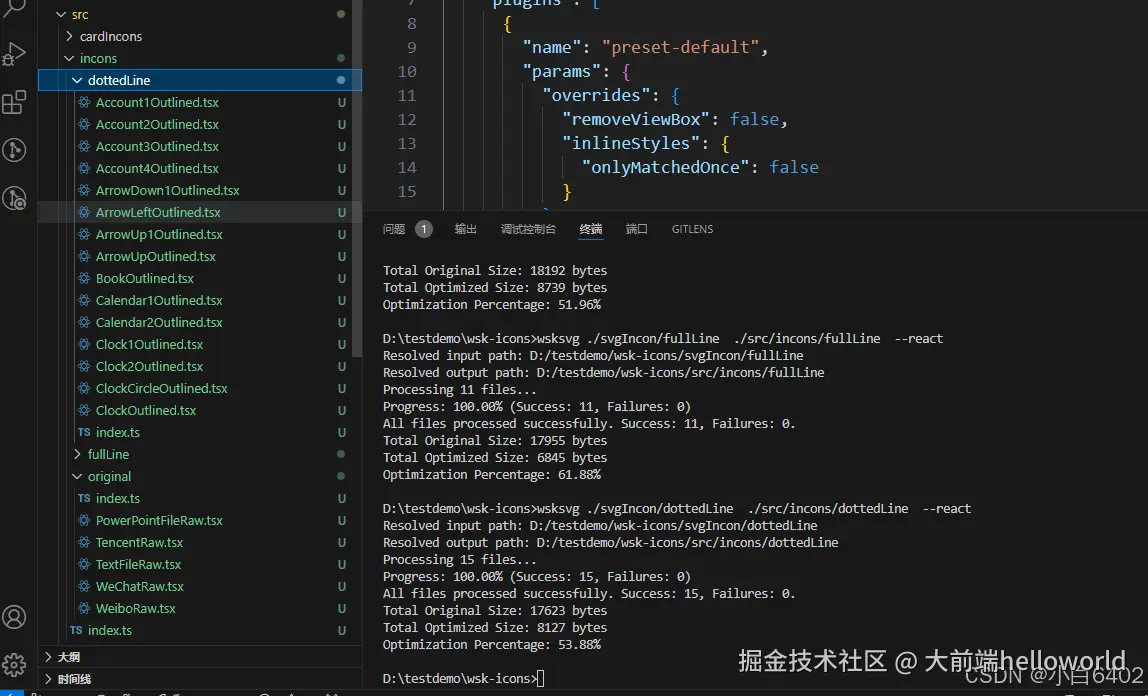1148x696 pixels.
Task: Open ClockCircleOutlined.tsx file
Action: (161, 389)
